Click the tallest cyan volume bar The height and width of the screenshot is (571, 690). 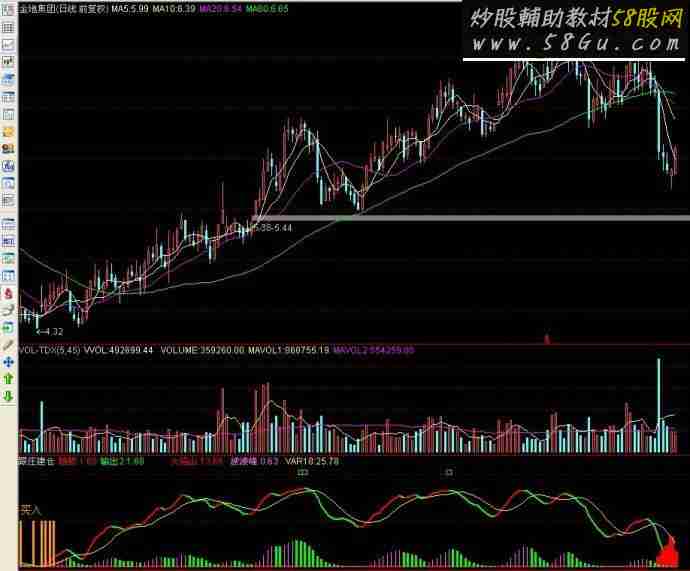(x=659, y=406)
